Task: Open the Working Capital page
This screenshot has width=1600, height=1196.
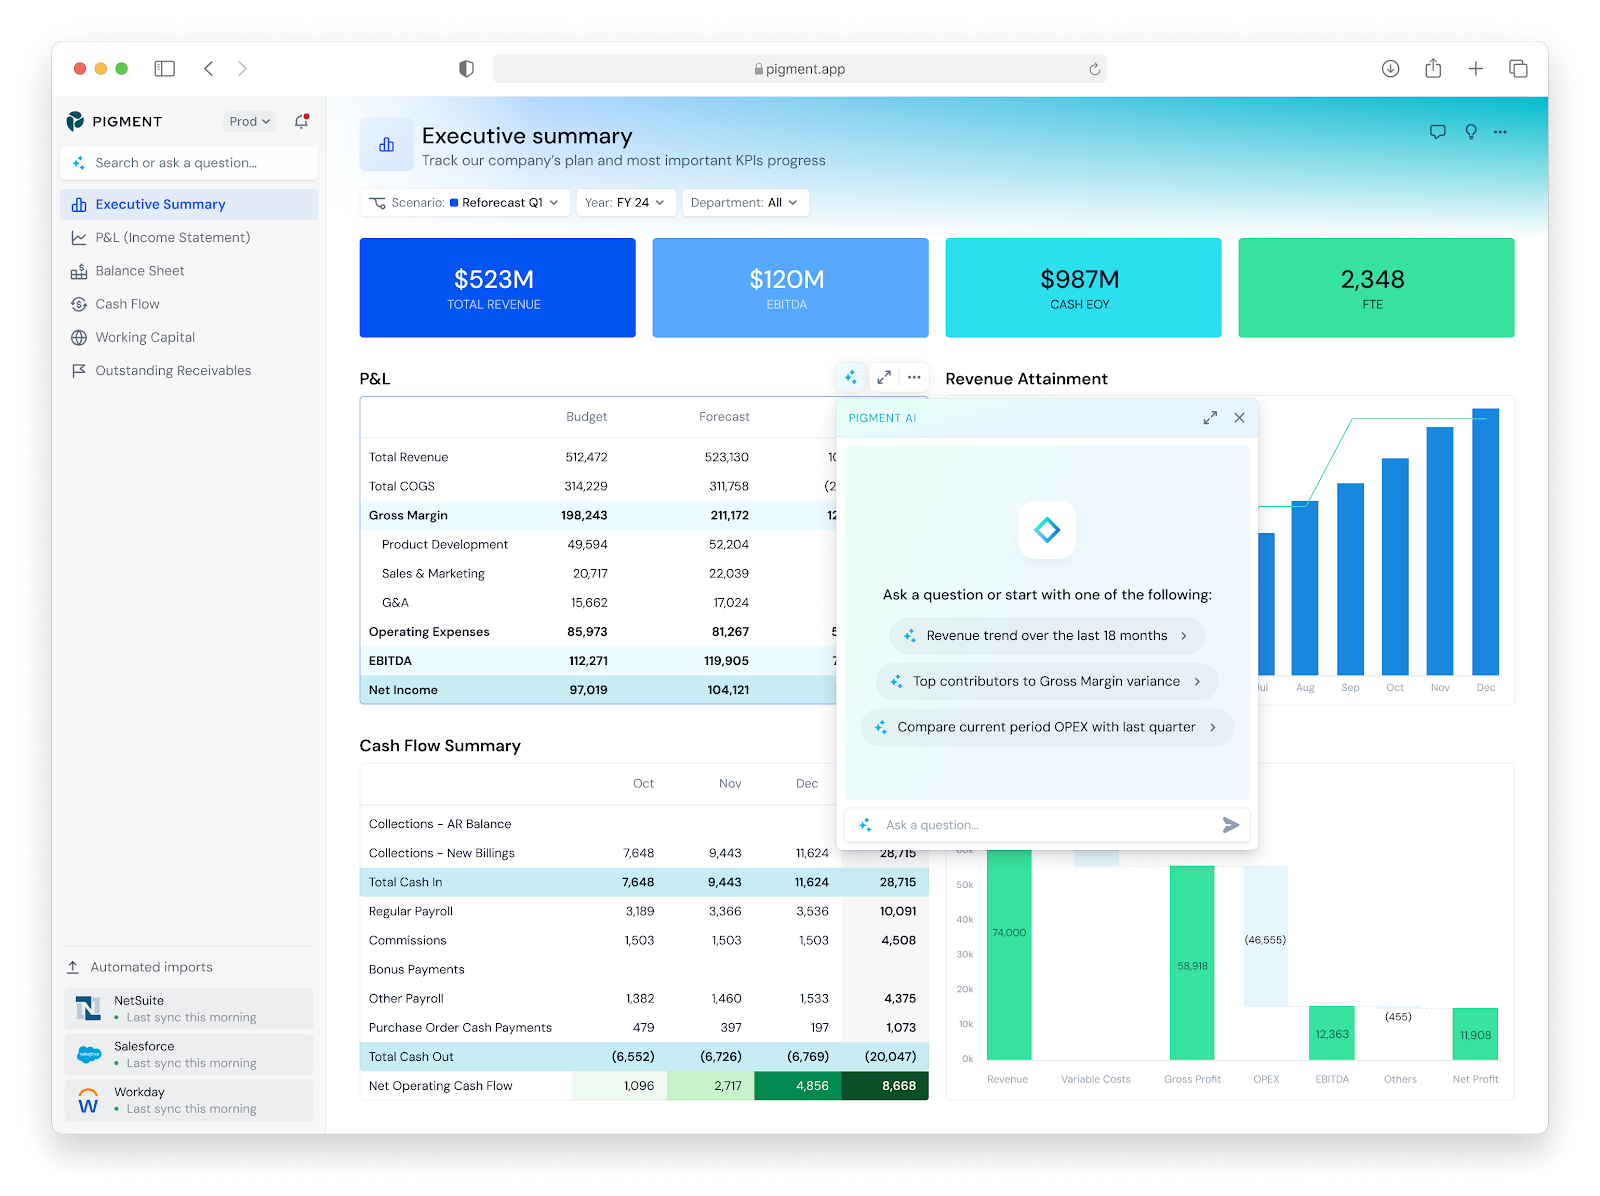Action: (145, 337)
